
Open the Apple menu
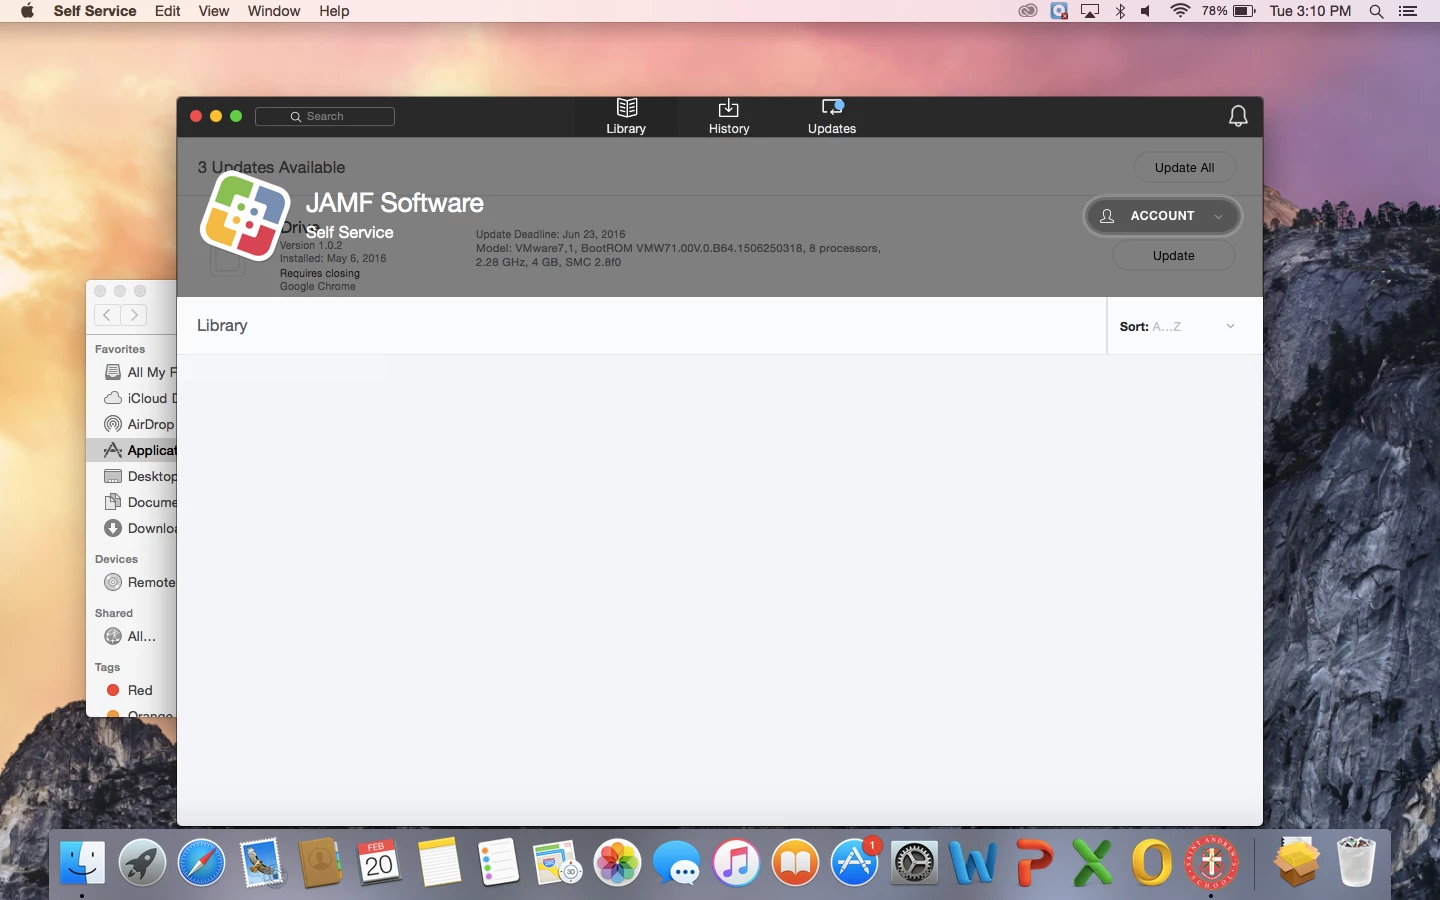click(x=27, y=11)
